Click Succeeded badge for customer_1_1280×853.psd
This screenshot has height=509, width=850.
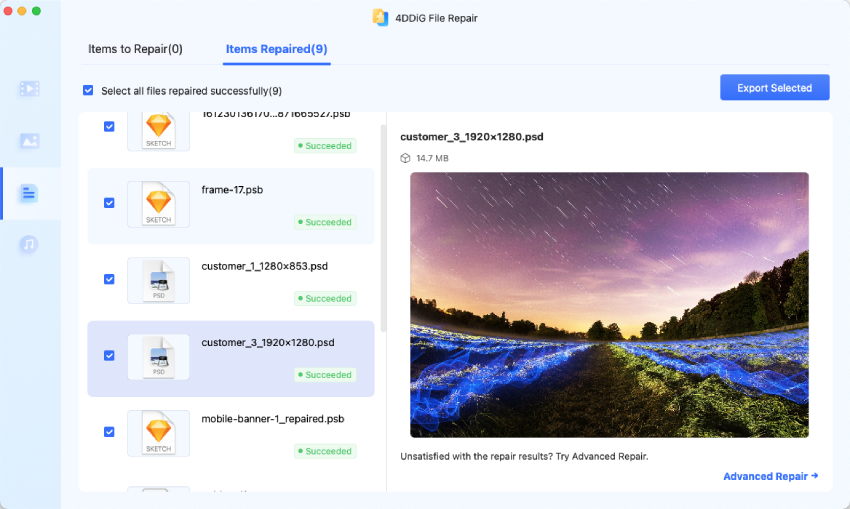(325, 299)
